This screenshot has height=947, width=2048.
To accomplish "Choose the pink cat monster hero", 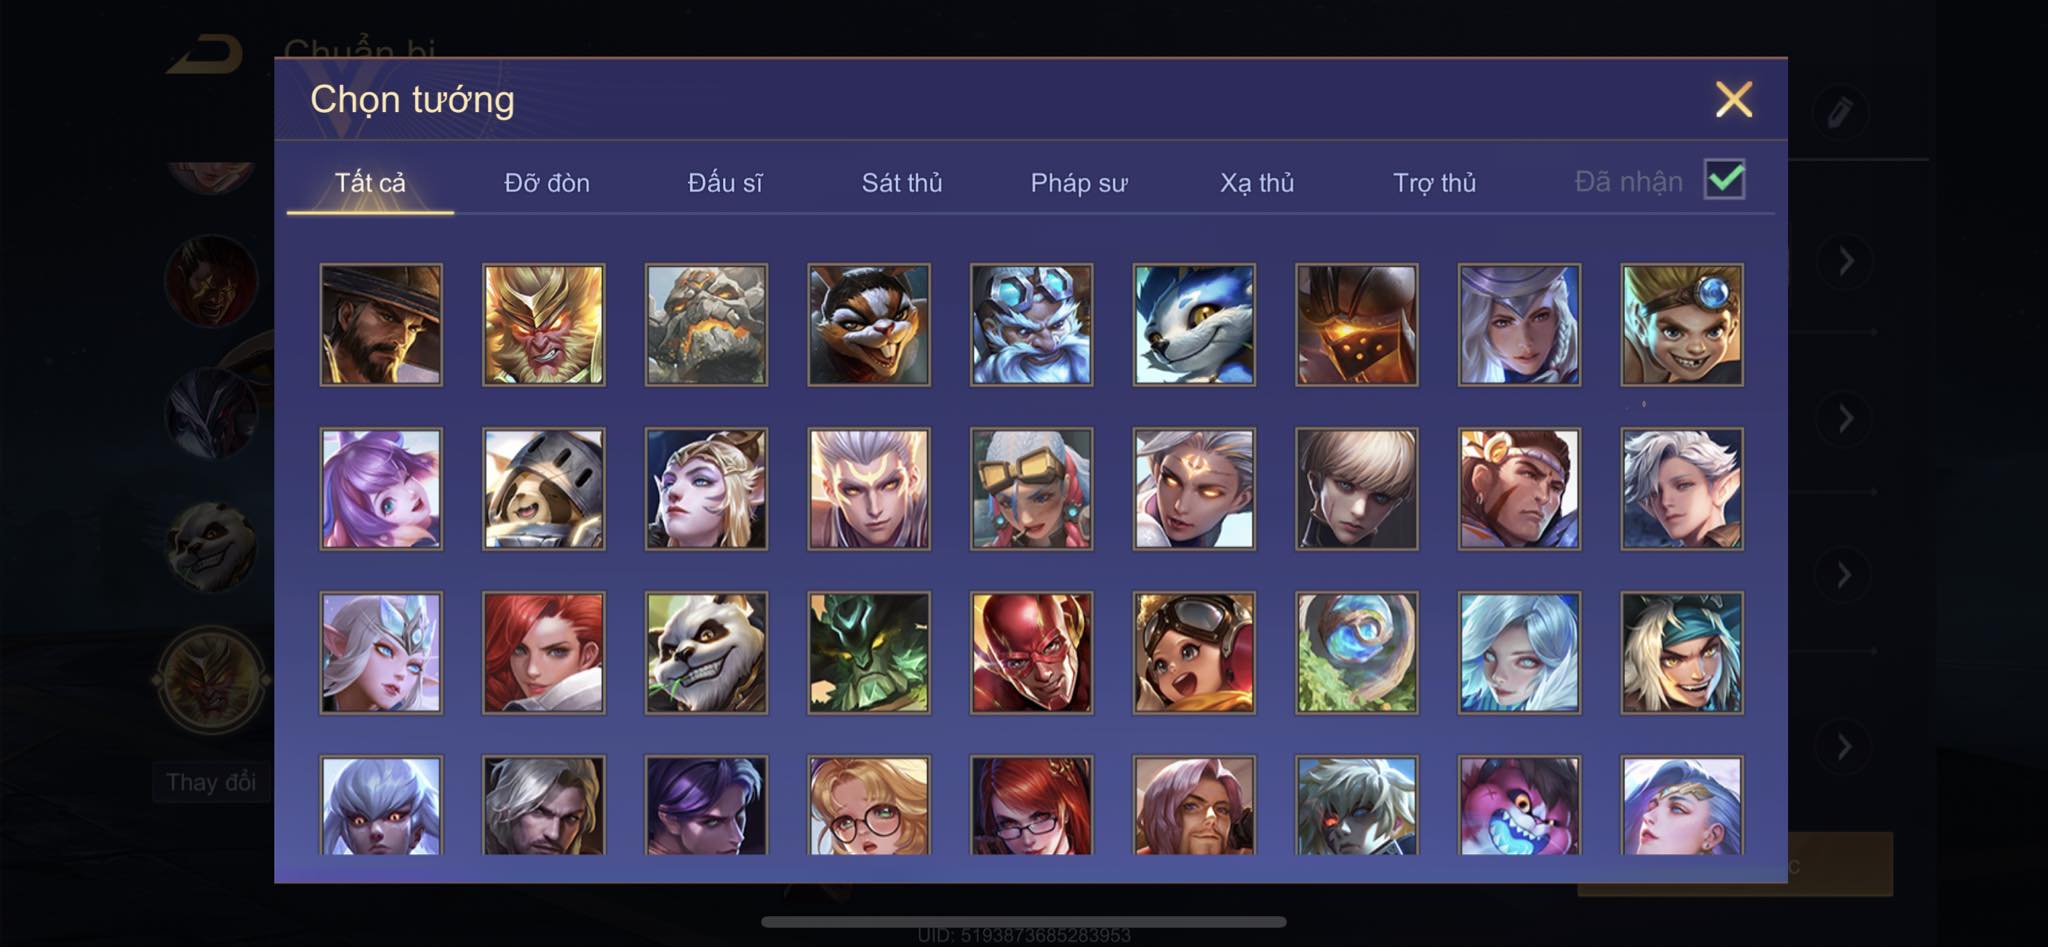I will pos(1519,805).
